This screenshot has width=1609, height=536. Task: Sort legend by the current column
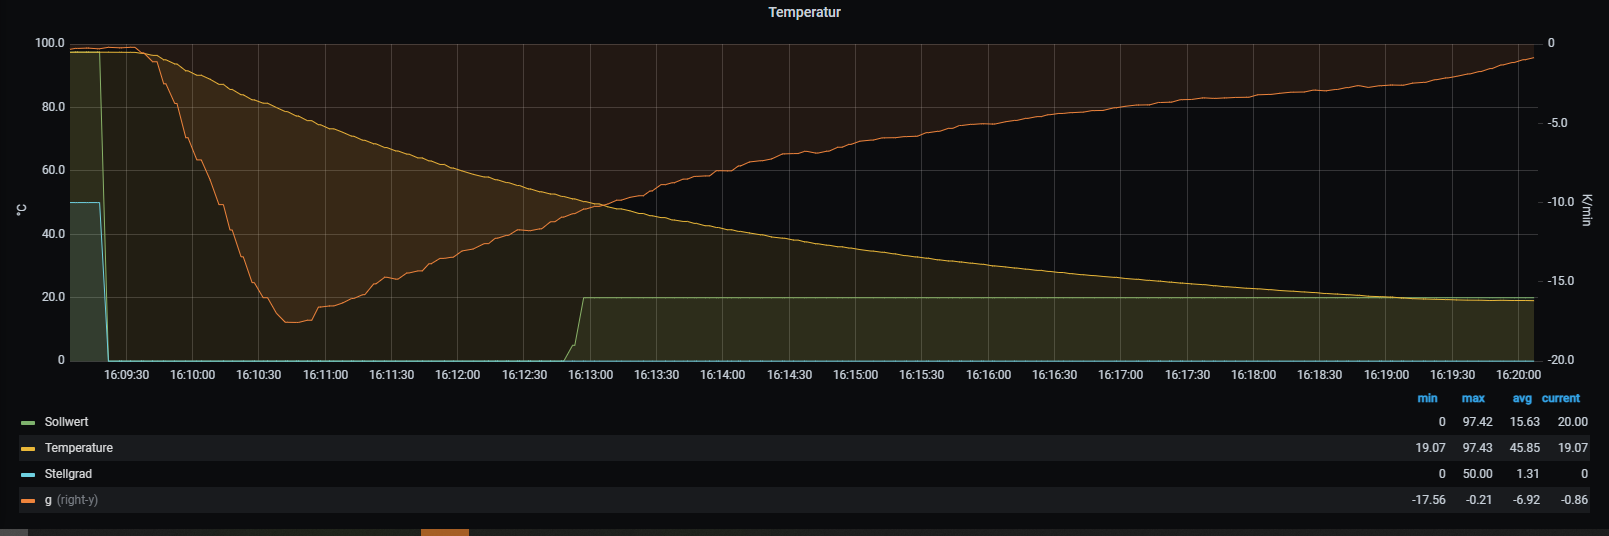pos(1560,398)
